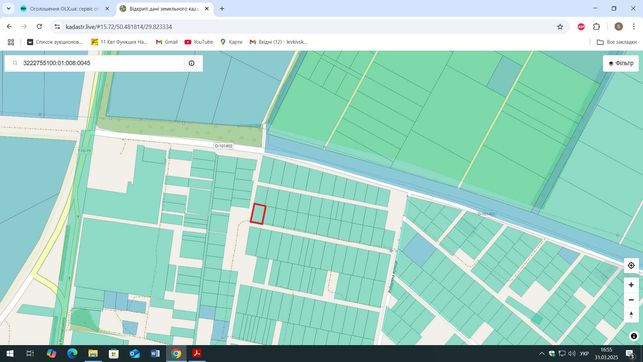Open Outlook from the taskbar
The image size is (643, 362).
(x=135, y=353)
